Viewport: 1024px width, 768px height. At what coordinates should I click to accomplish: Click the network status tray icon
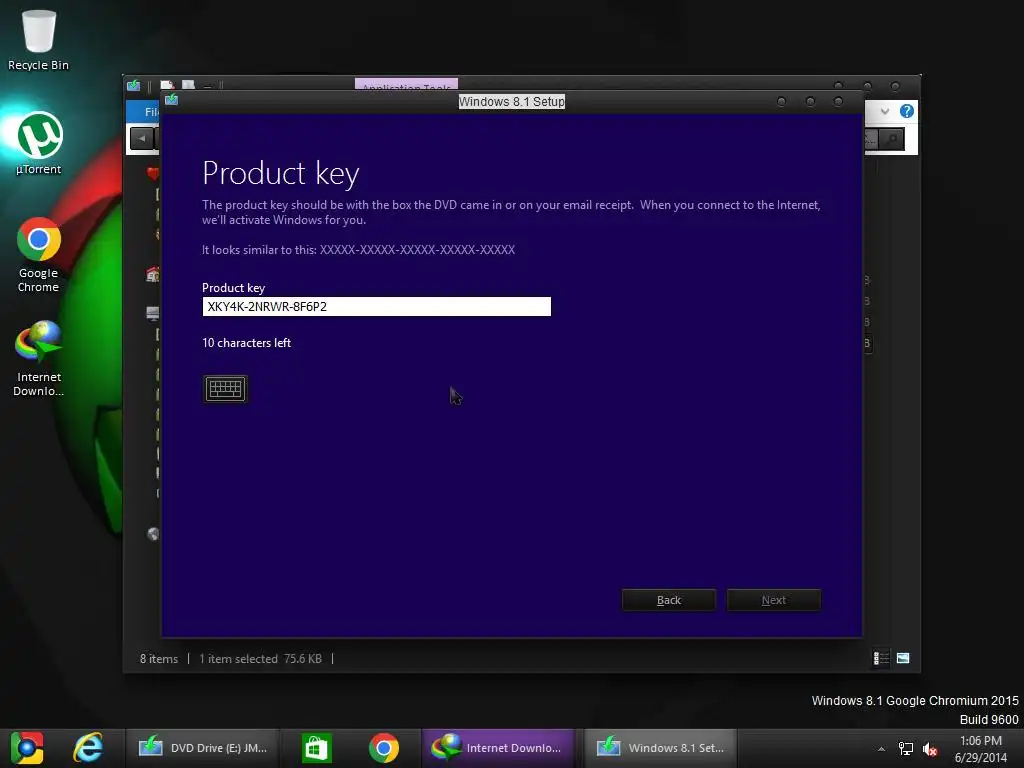(906, 748)
